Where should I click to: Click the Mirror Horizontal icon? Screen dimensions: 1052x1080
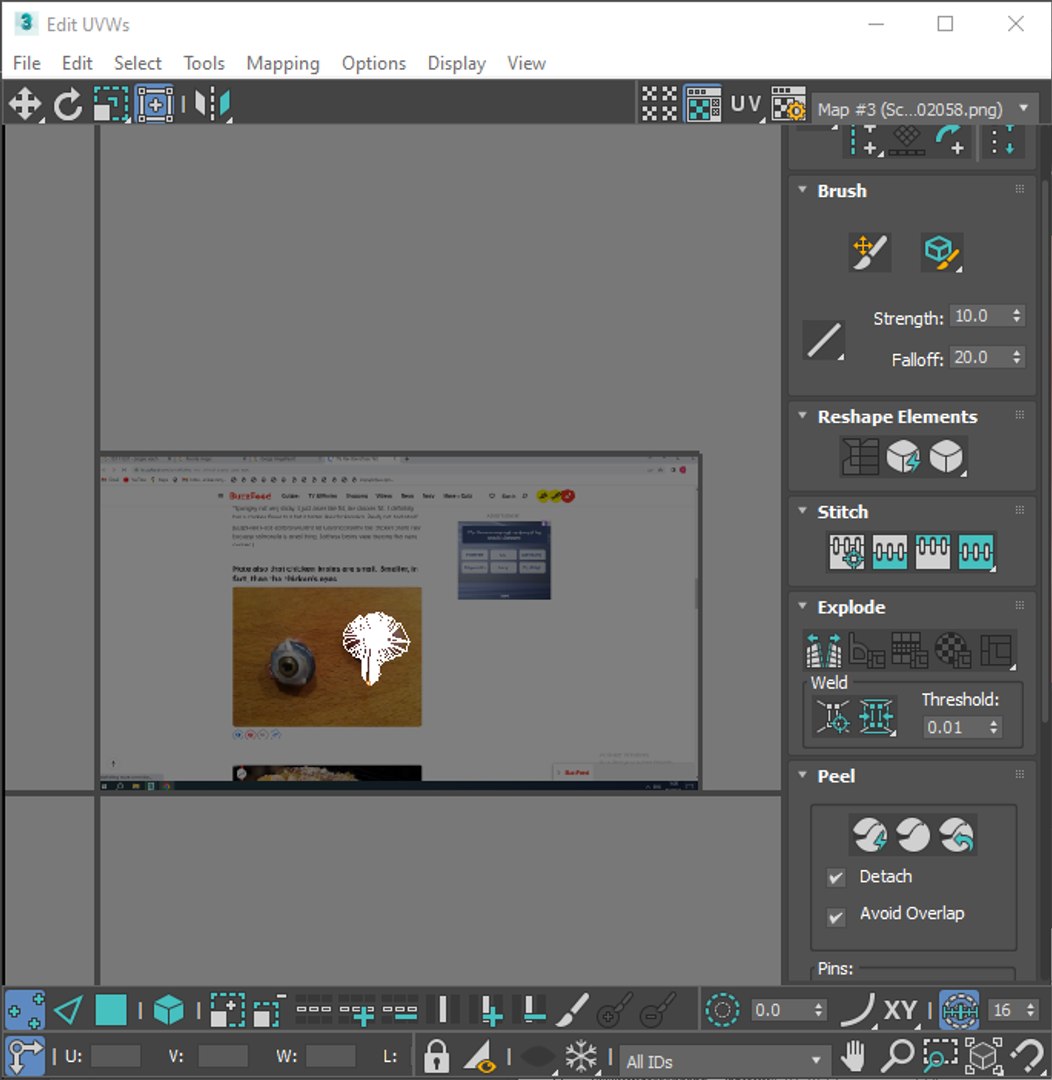click(212, 105)
